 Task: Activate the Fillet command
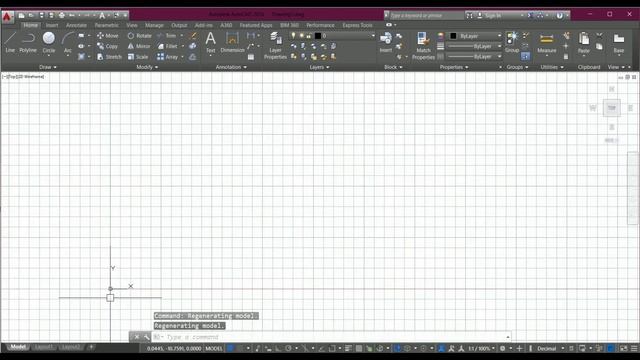tap(168, 46)
